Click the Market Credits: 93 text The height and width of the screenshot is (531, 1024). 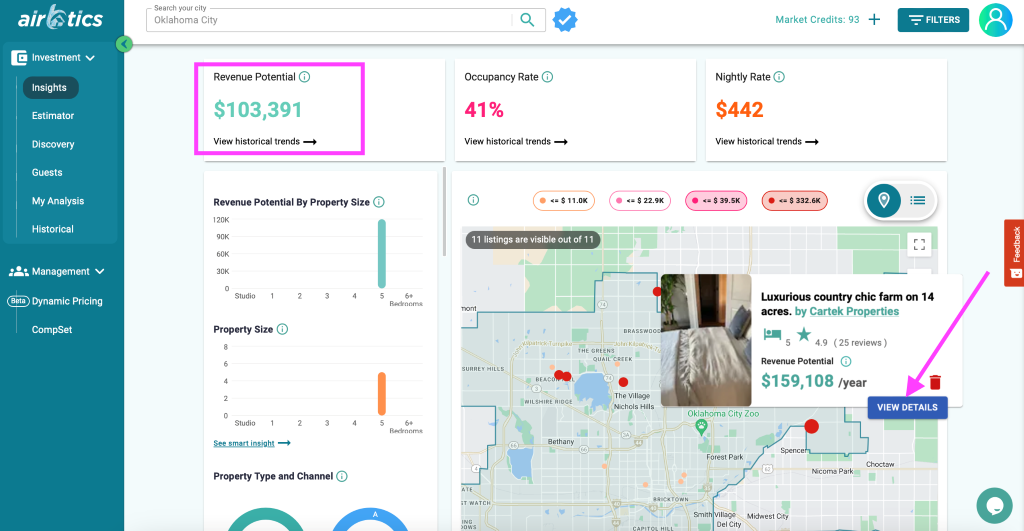click(x=817, y=20)
